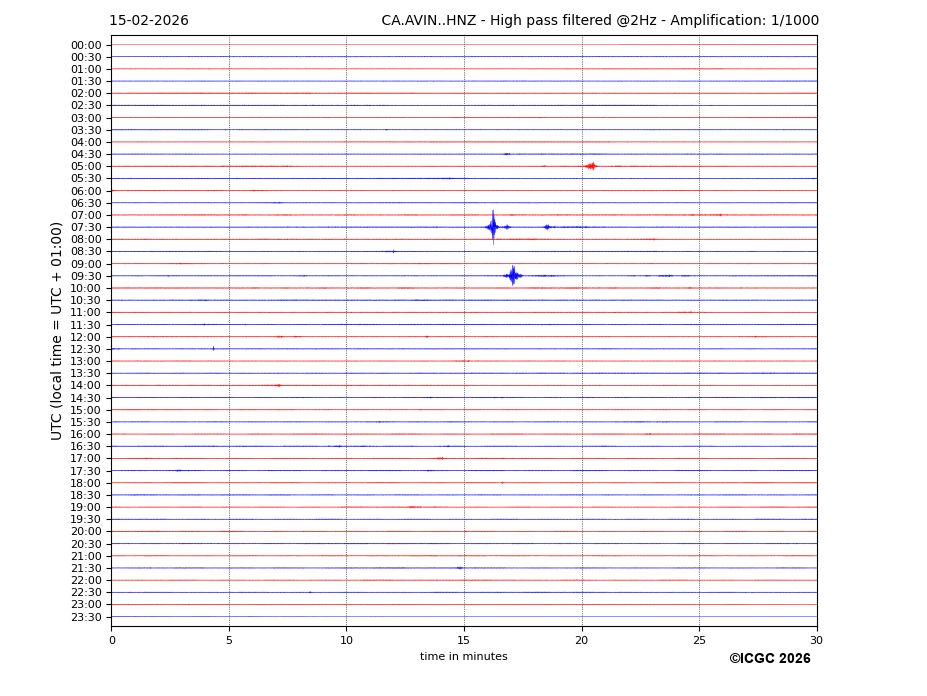Select the 18:00 time label
927x696 pixels.
pos(86,483)
